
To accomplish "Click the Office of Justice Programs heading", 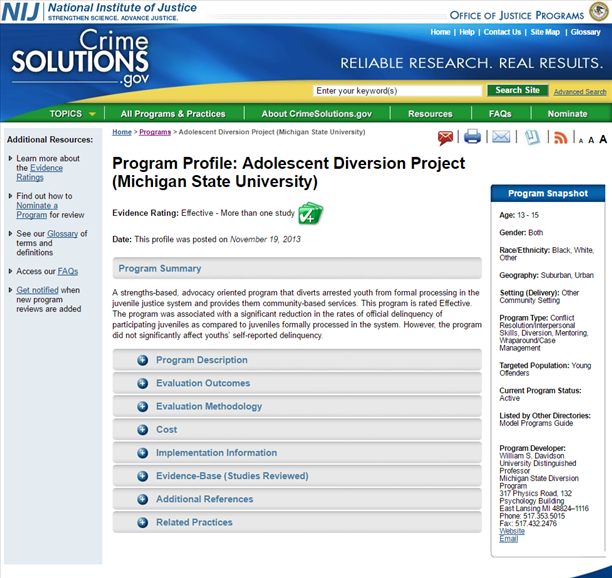I will [x=517, y=15].
